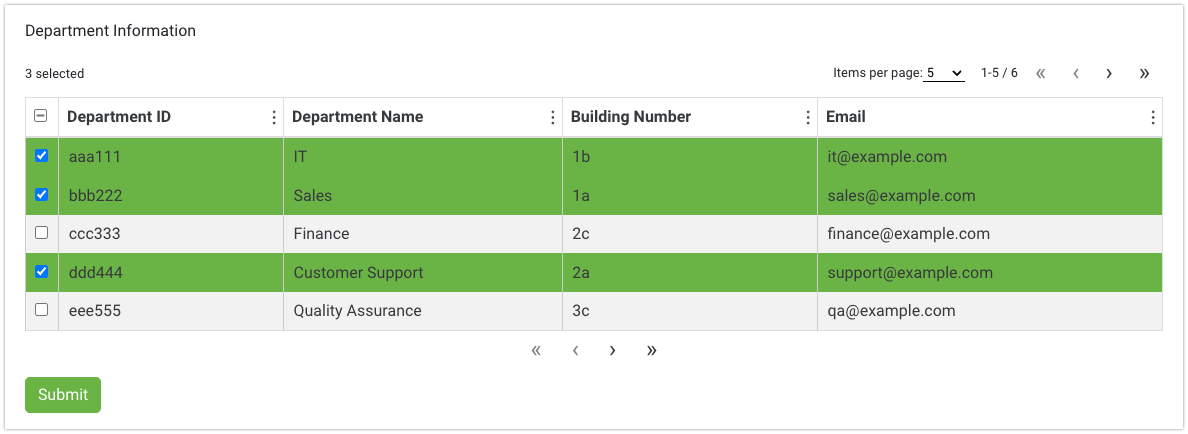Open Building Number column menu icon

808,118
